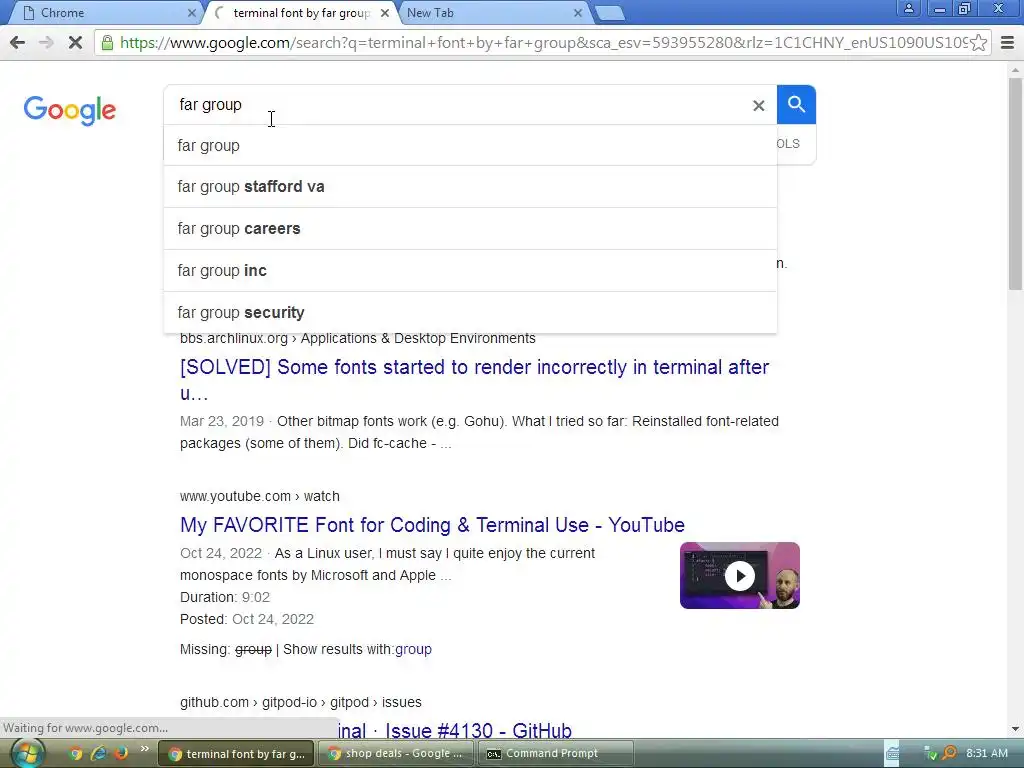The image size is (1024, 768).
Task: Go to Google home via the logo
Action: [x=70, y=110]
